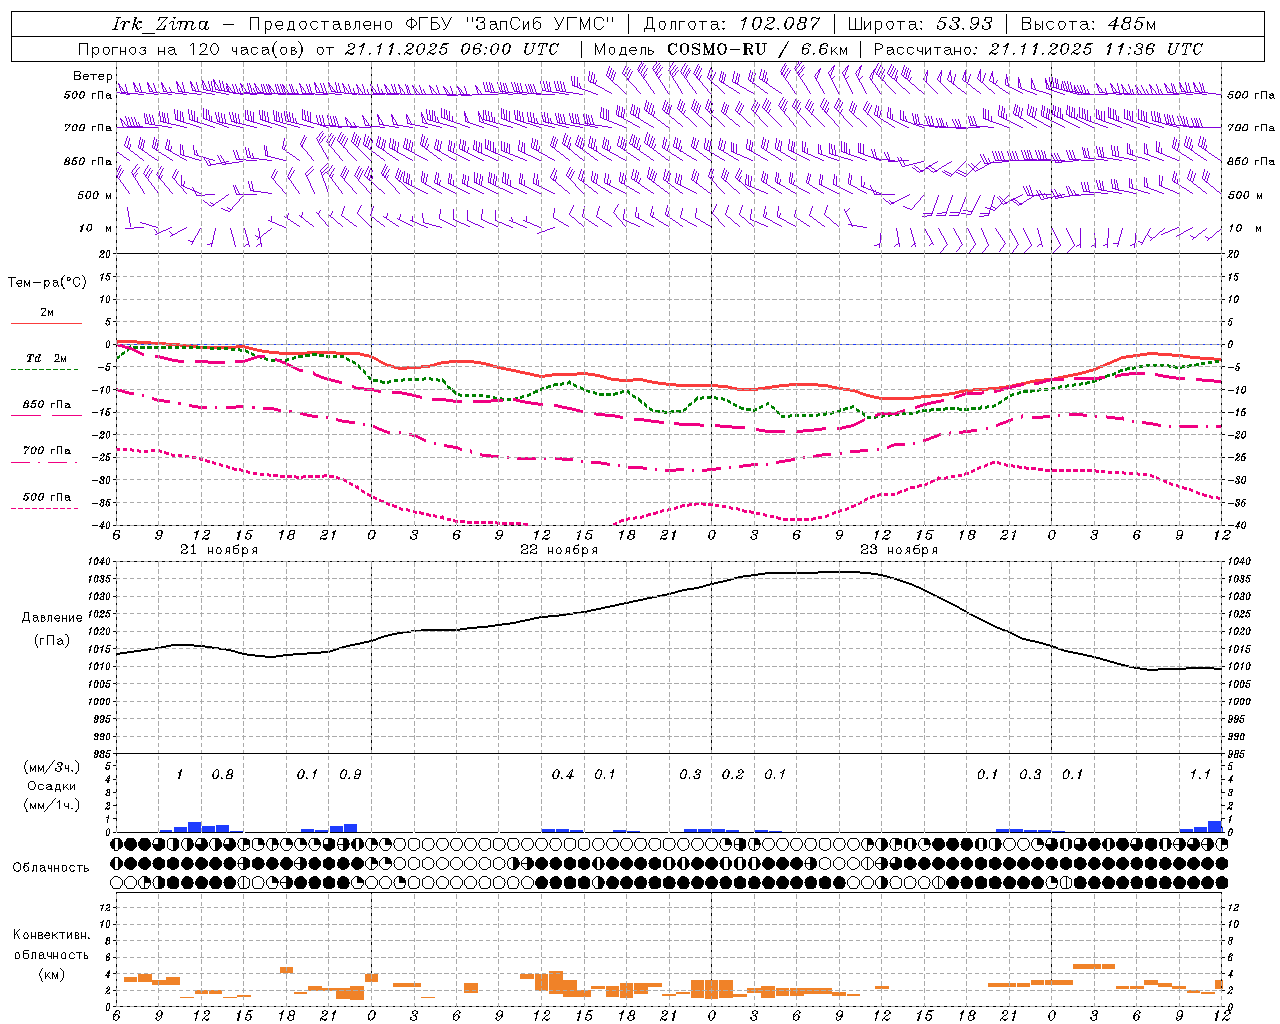Click the '1.1' three-hour precipitation value
1280x1024 pixels.
[x=1200, y=775]
